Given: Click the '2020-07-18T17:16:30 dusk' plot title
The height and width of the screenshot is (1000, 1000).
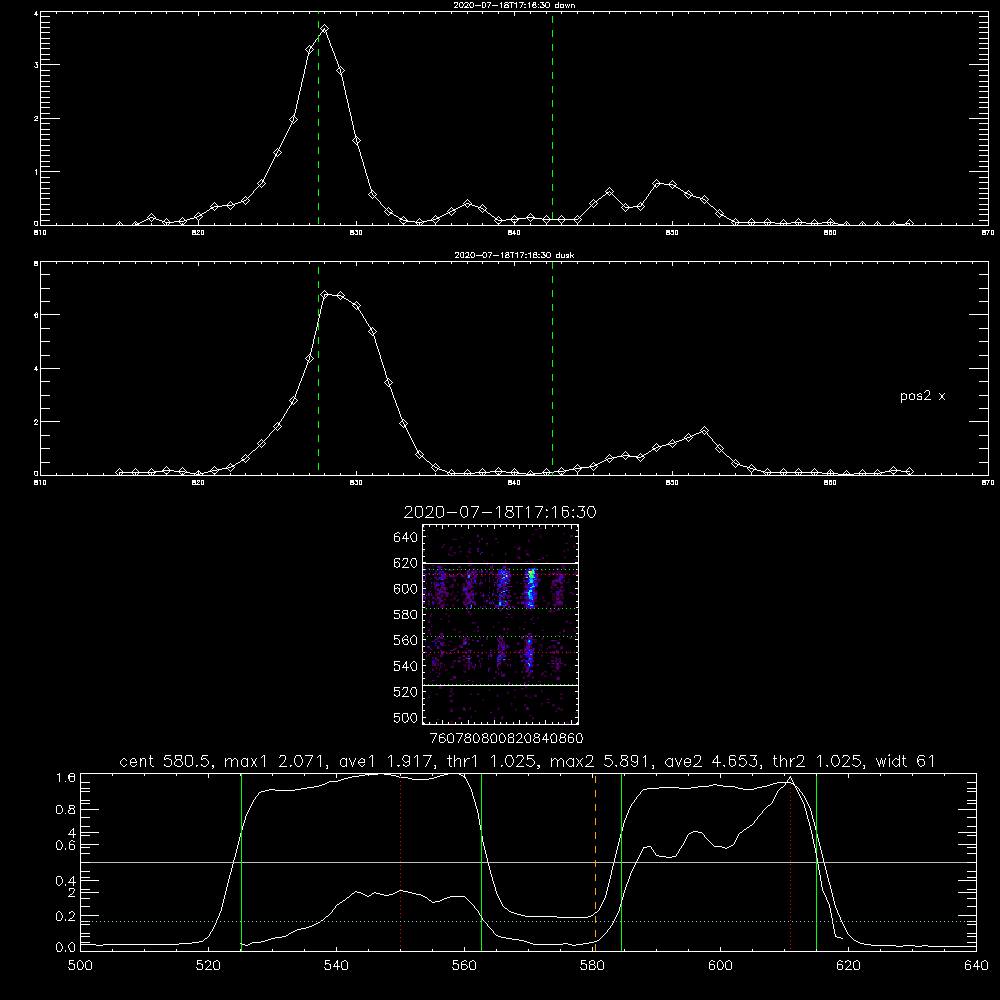Looking at the screenshot, I should coord(515,255).
